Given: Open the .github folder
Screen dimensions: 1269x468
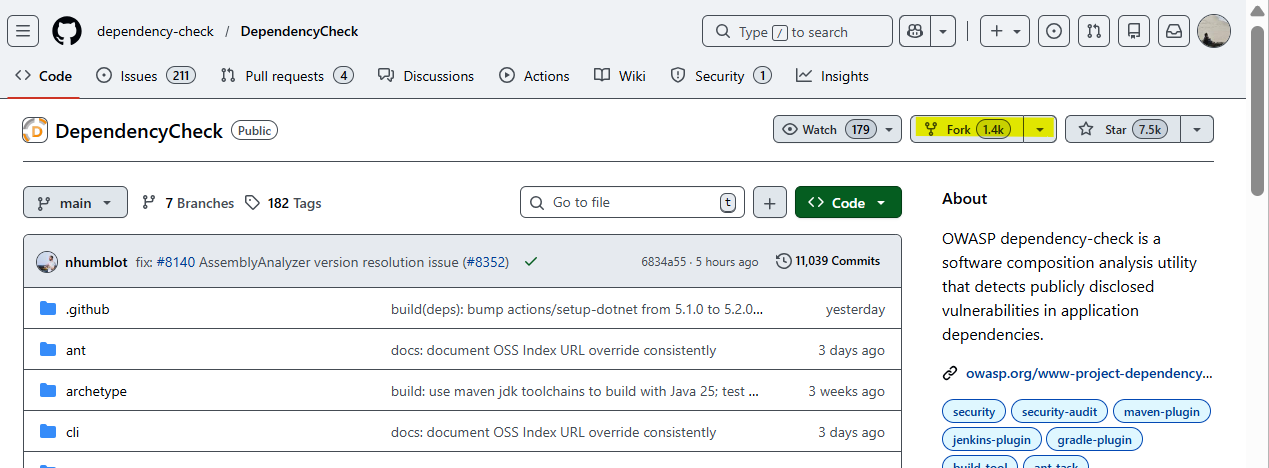Looking at the screenshot, I should pos(87,309).
